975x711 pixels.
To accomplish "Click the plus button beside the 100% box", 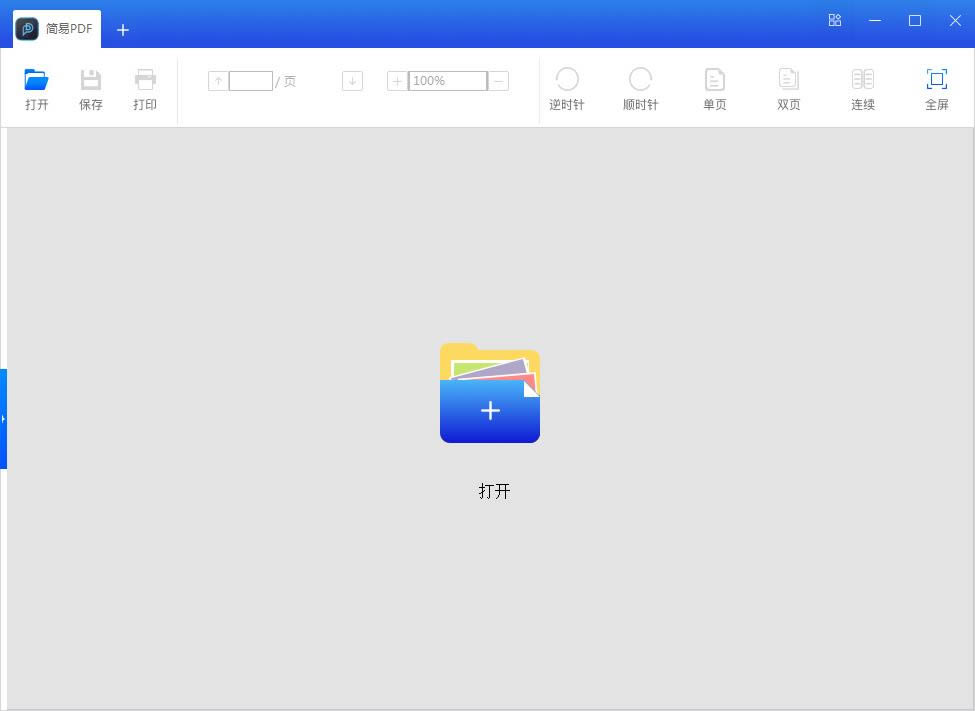I will coord(397,81).
